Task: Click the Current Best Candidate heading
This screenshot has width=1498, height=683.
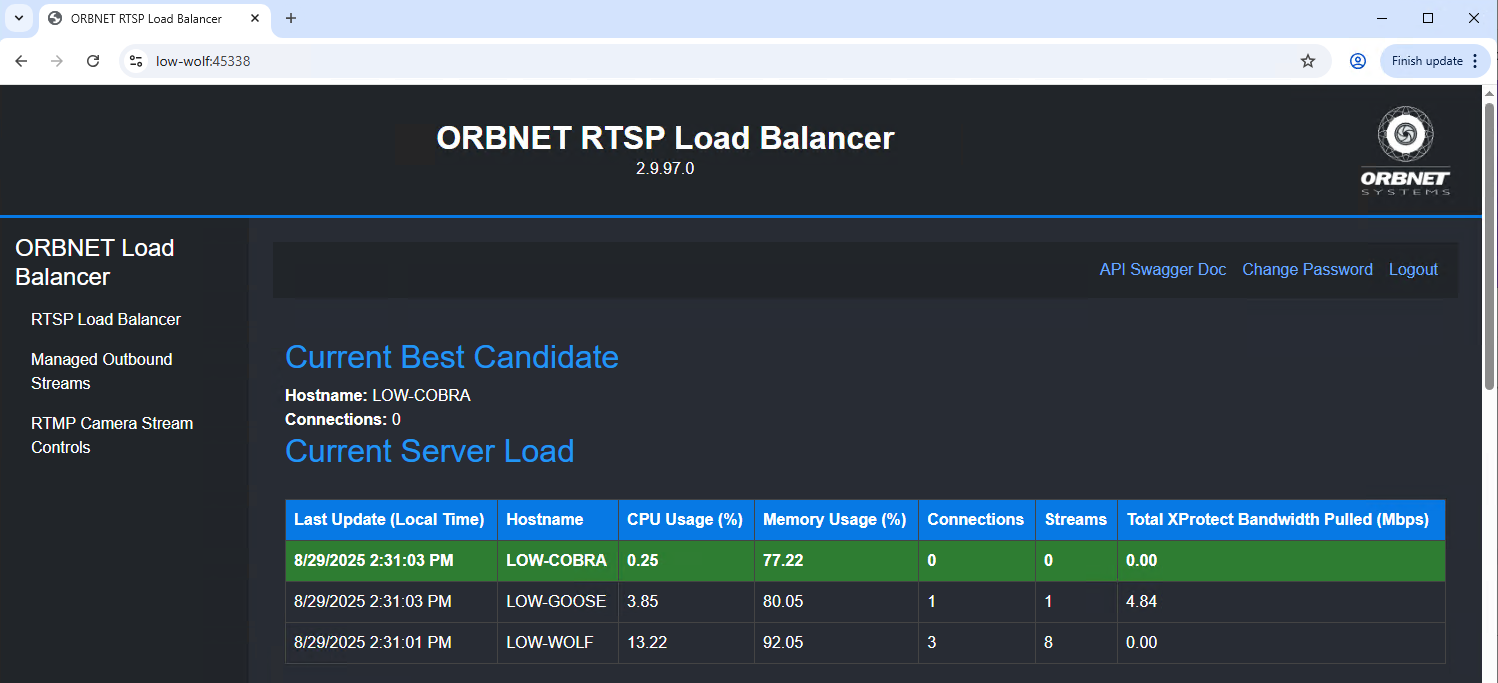Action: click(x=452, y=357)
